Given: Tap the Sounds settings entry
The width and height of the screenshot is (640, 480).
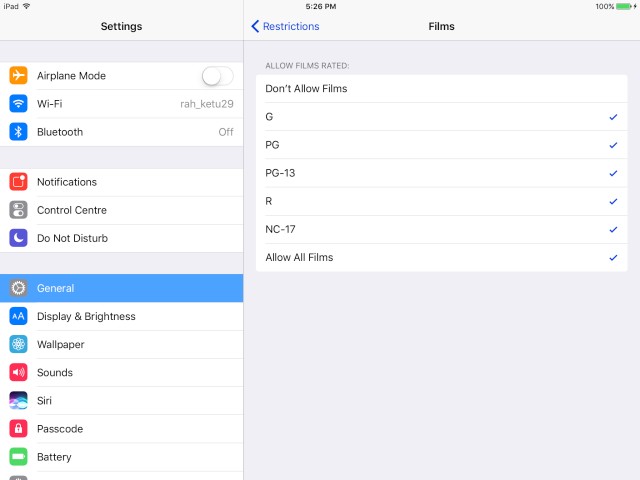Looking at the screenshot, I should [x=122, y=373].
